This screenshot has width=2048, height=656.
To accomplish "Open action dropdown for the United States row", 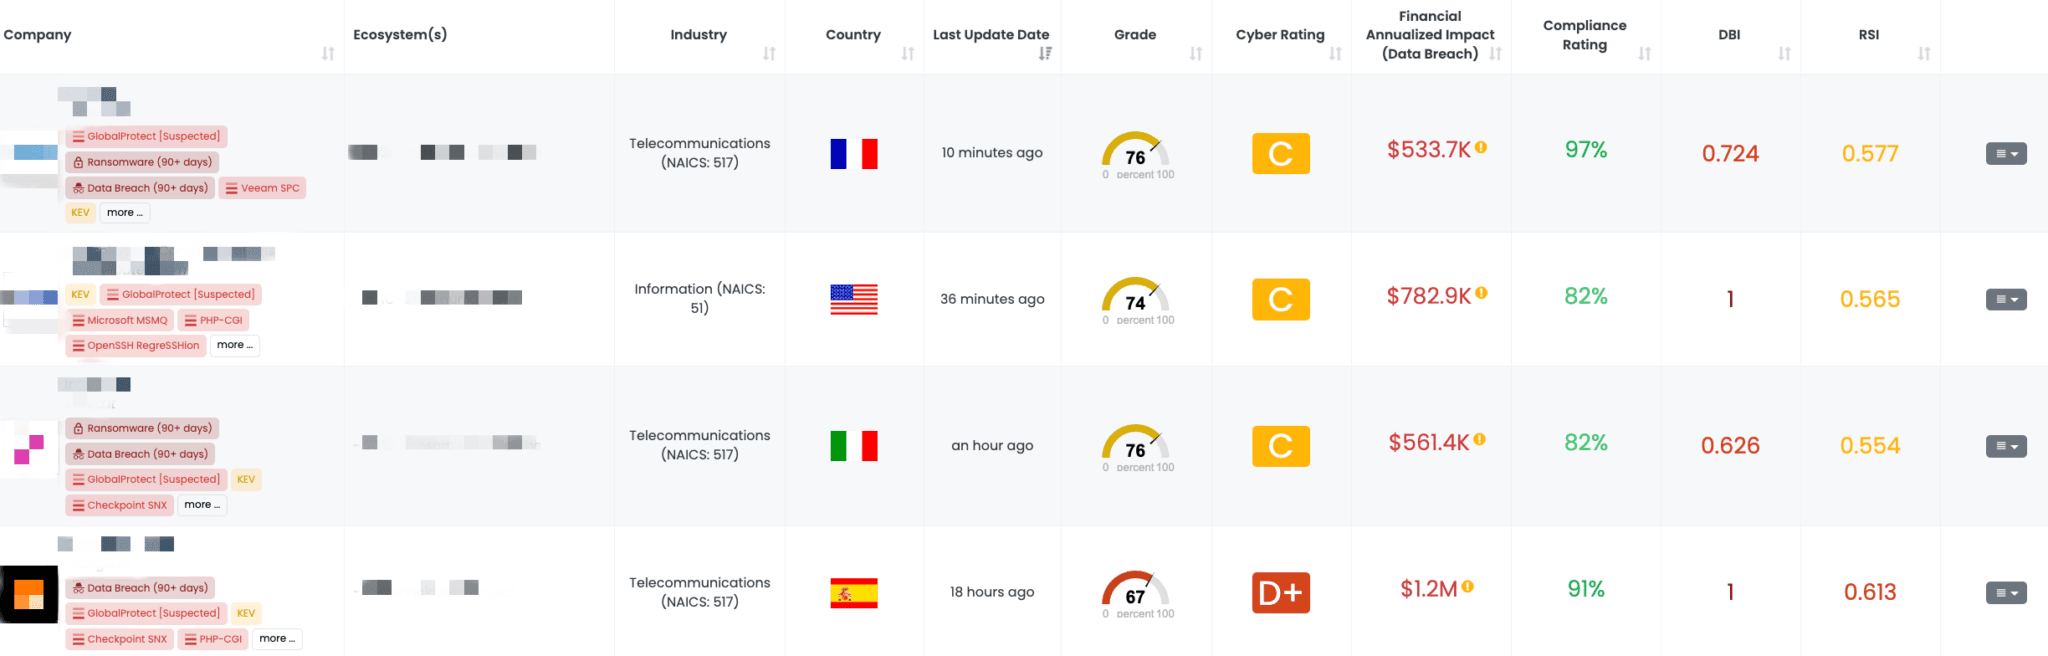I will tap(2006, 300).
